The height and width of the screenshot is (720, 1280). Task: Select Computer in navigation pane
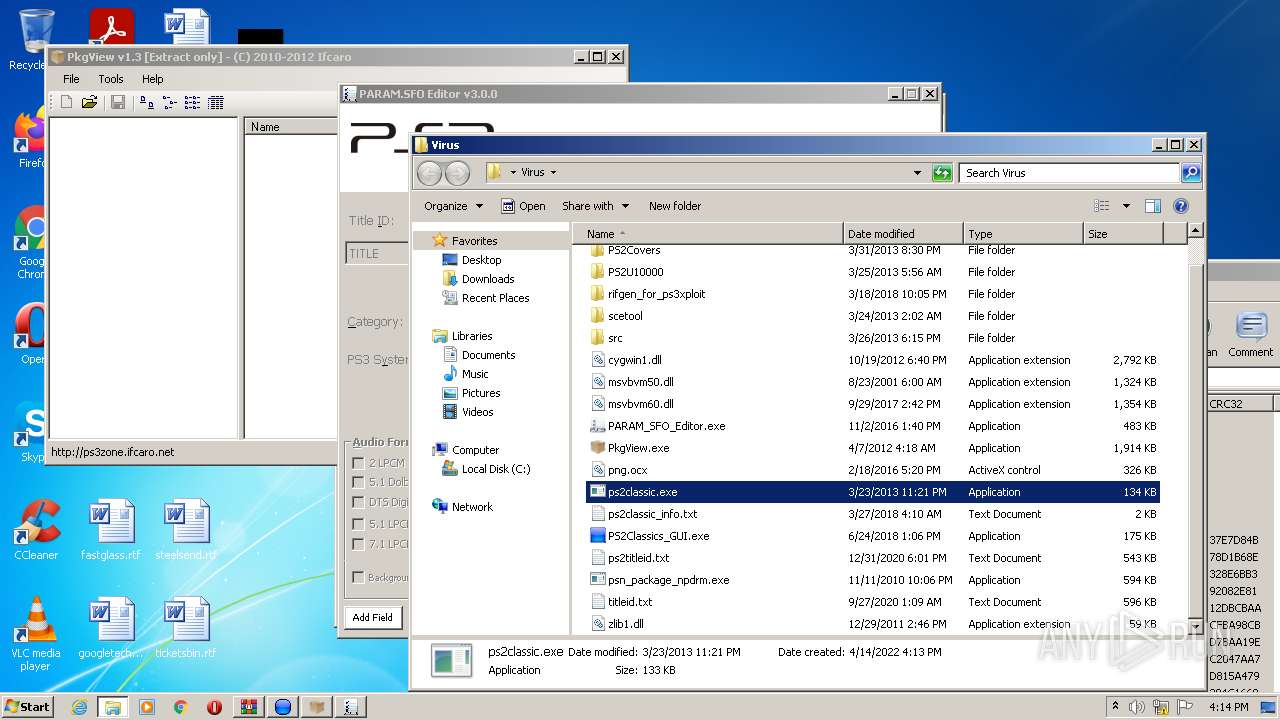pos(475,450)
